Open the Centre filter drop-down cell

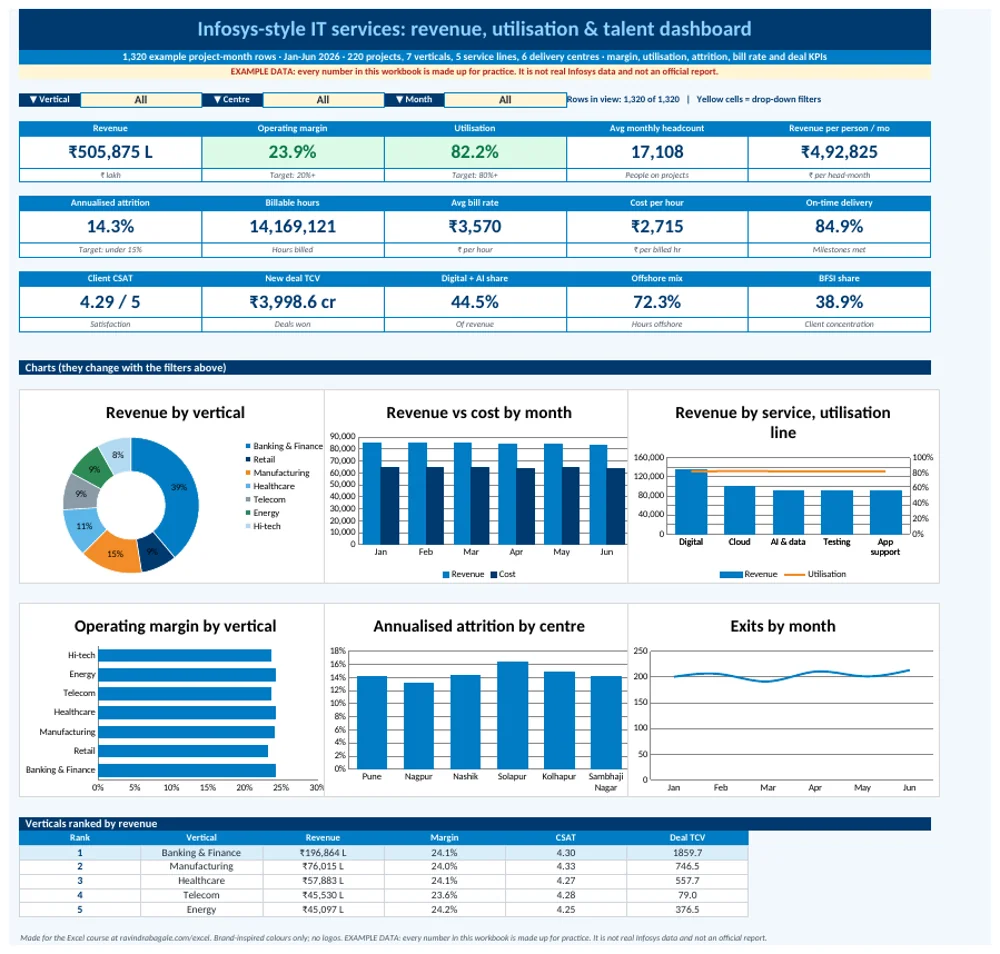[x=323, y=99]
